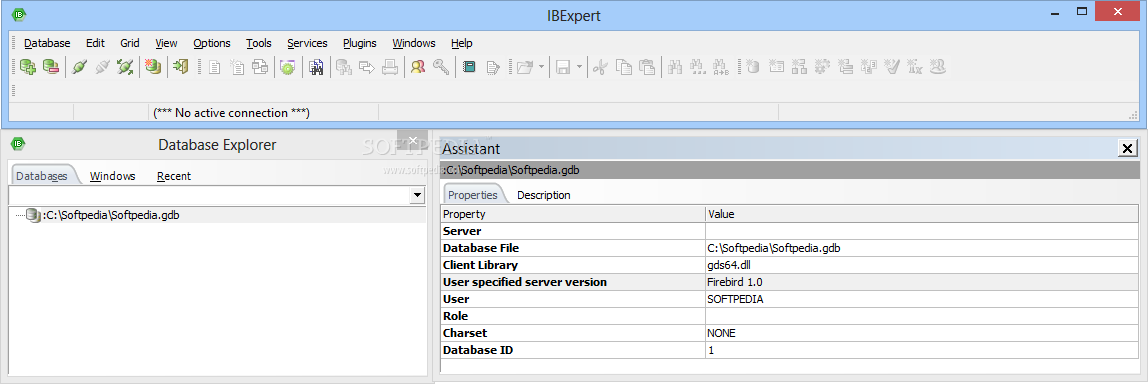Click the 'Server' property label
The image size is (1148, 384).
(x=462, y=232)
